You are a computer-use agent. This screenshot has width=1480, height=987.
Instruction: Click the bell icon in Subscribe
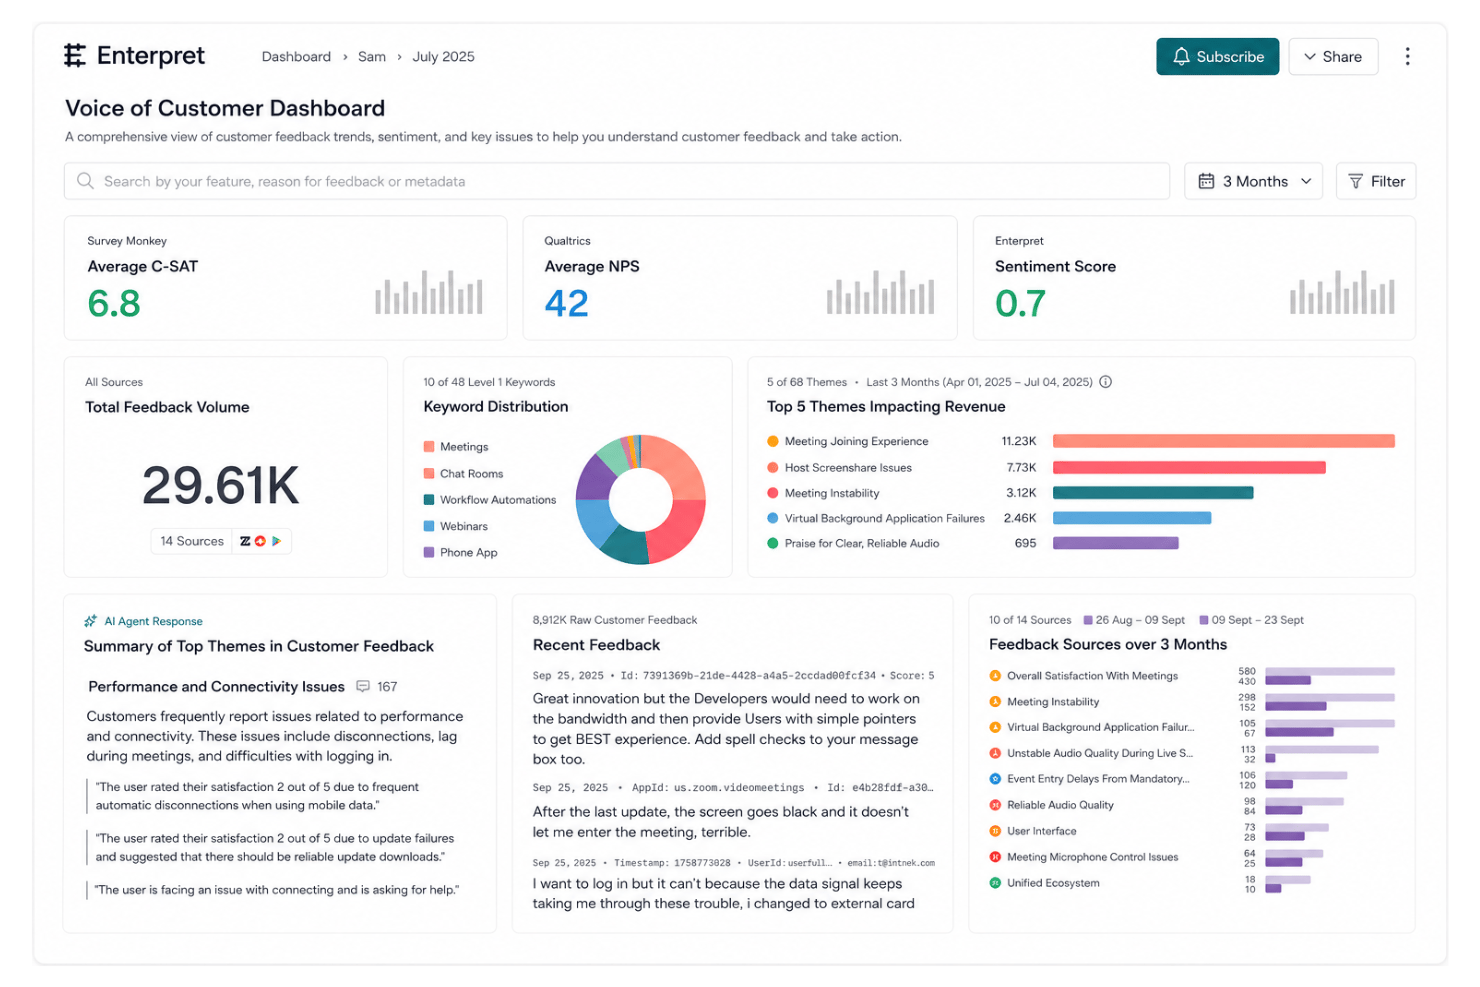point(1181,57)
